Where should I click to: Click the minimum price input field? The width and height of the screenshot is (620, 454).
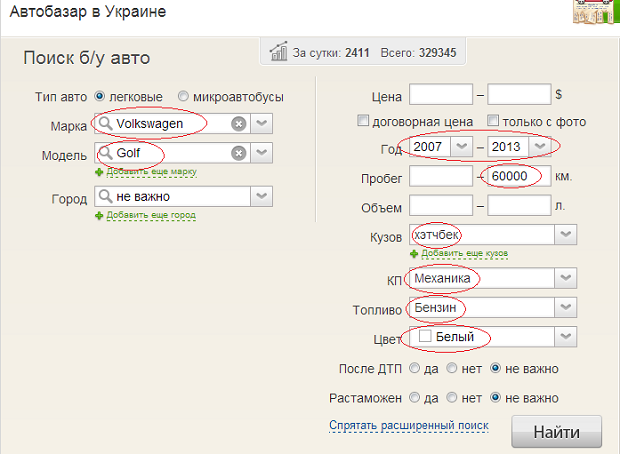(x=439, y=95)
